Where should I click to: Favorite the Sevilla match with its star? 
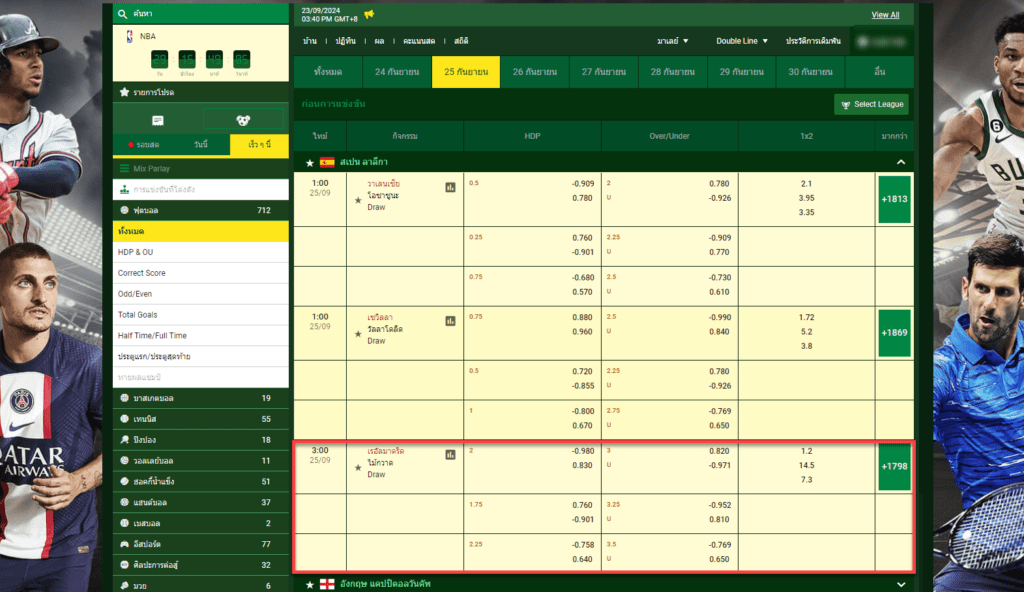point(358,334)
